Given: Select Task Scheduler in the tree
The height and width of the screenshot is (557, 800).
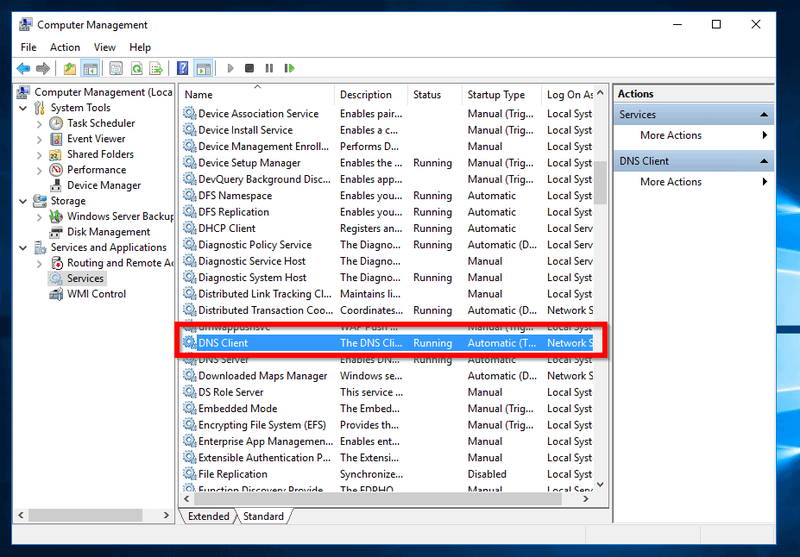Looking at the screenshot, I should click(101, 123).
